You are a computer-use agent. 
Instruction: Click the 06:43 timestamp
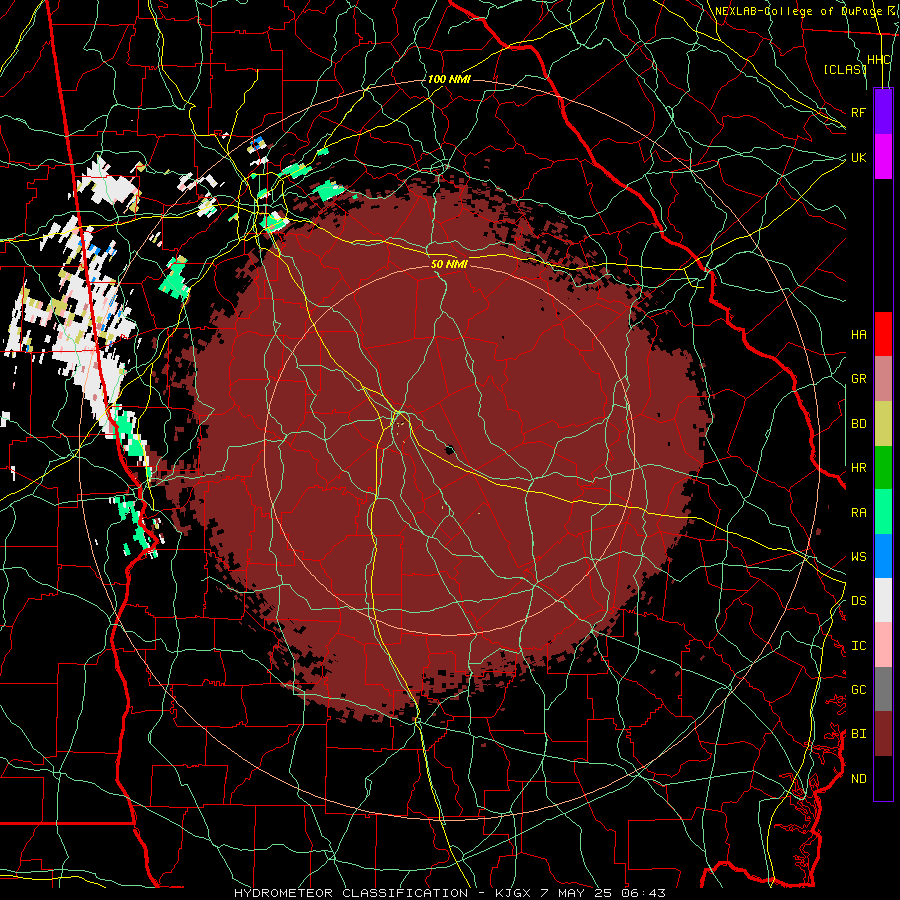click(645, 893)
